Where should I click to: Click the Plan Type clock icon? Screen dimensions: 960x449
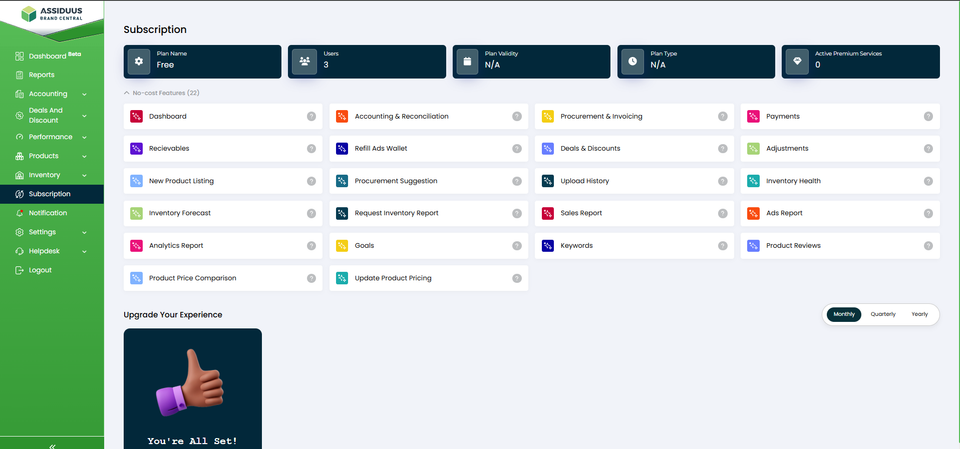coord(632,61)
